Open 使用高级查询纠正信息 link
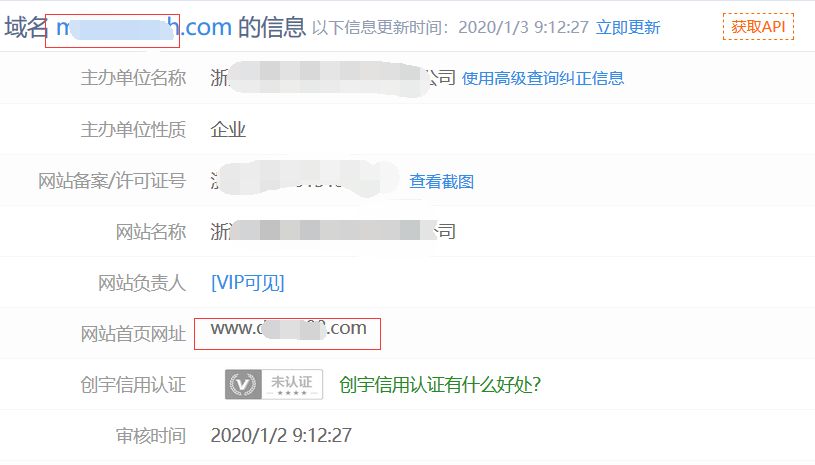This screenshot has width=815, height=465. (543, 78)
